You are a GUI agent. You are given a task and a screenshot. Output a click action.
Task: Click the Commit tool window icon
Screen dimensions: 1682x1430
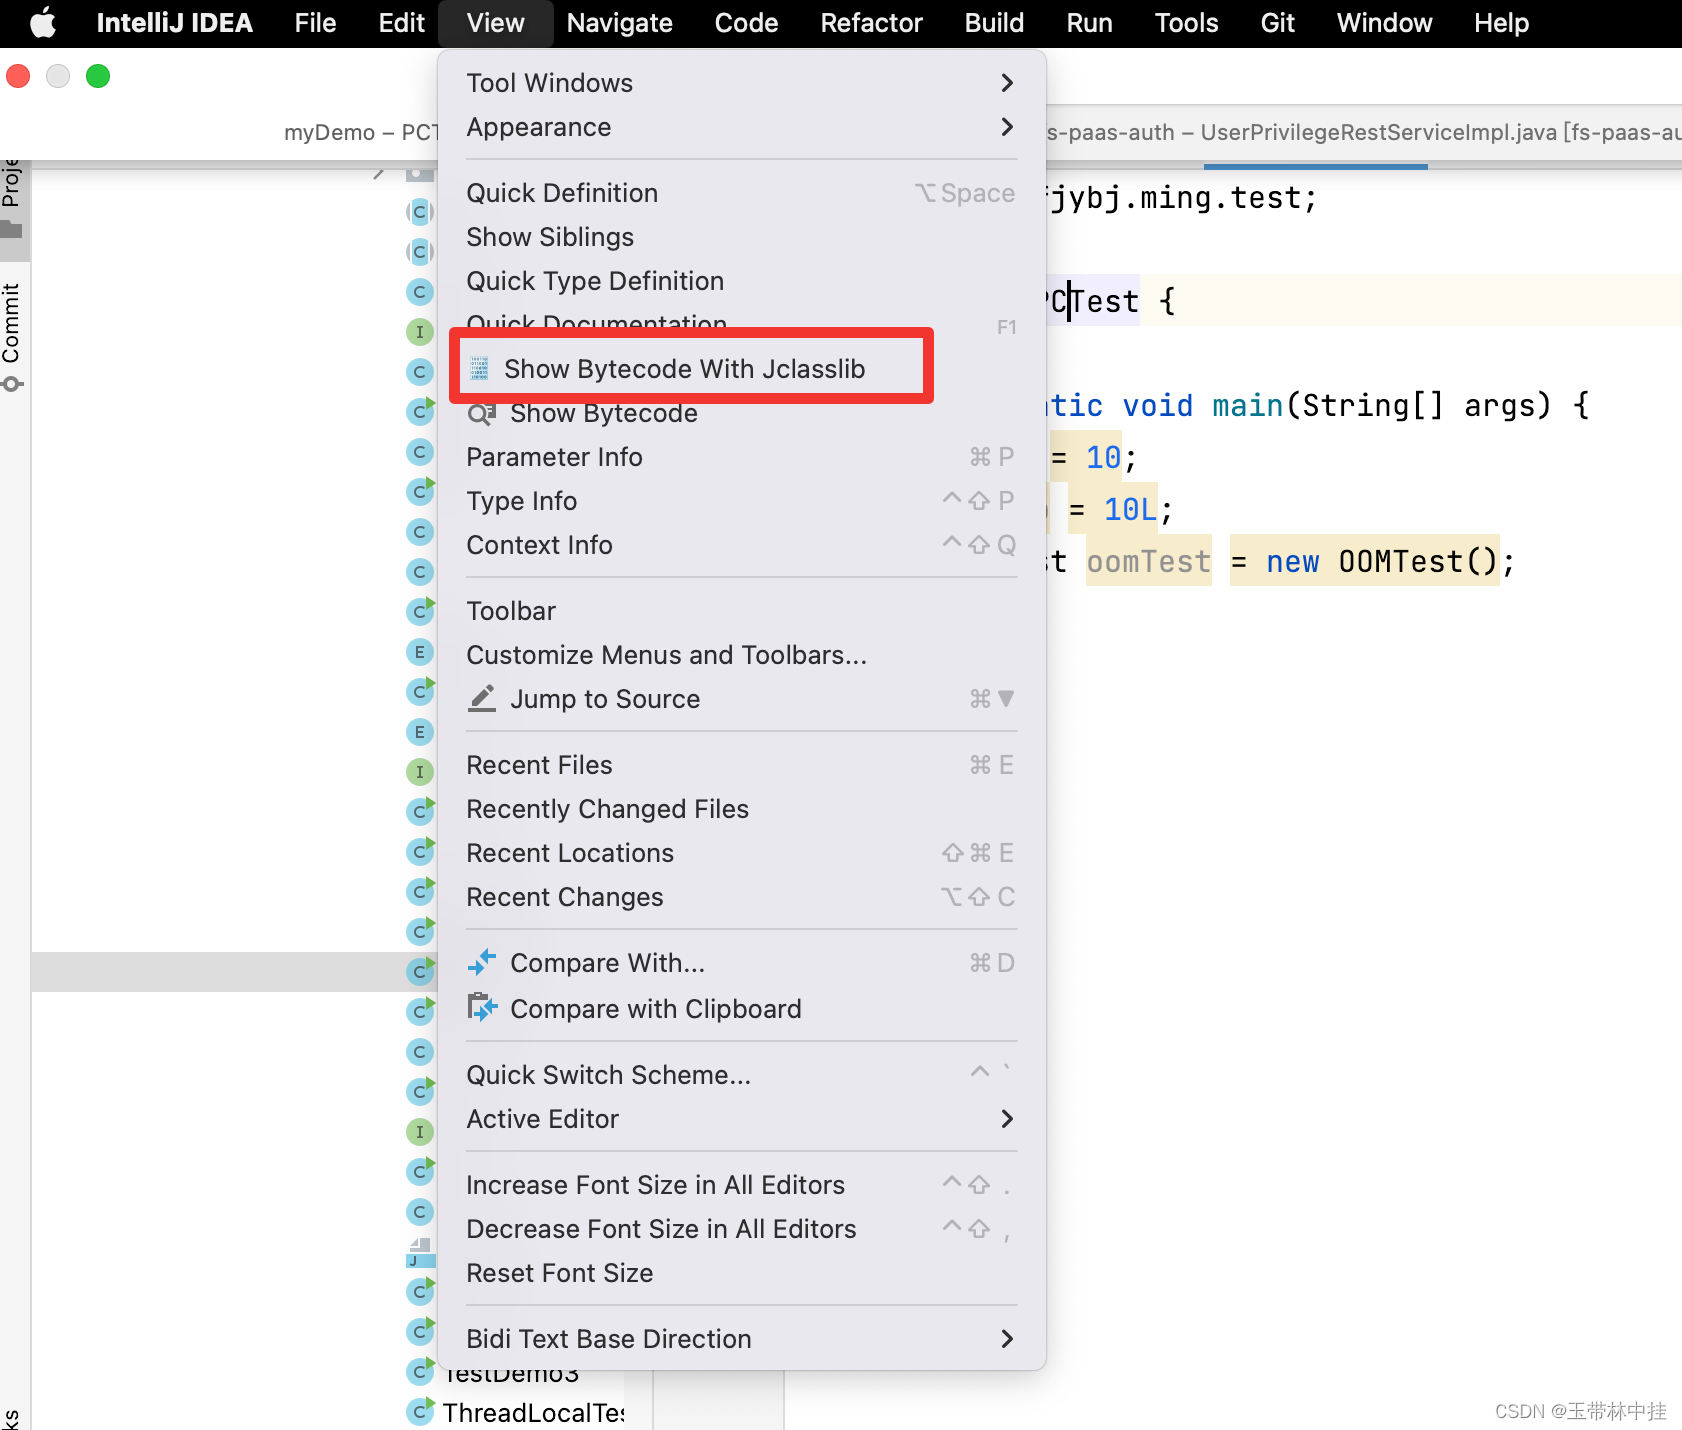(12, 384)
